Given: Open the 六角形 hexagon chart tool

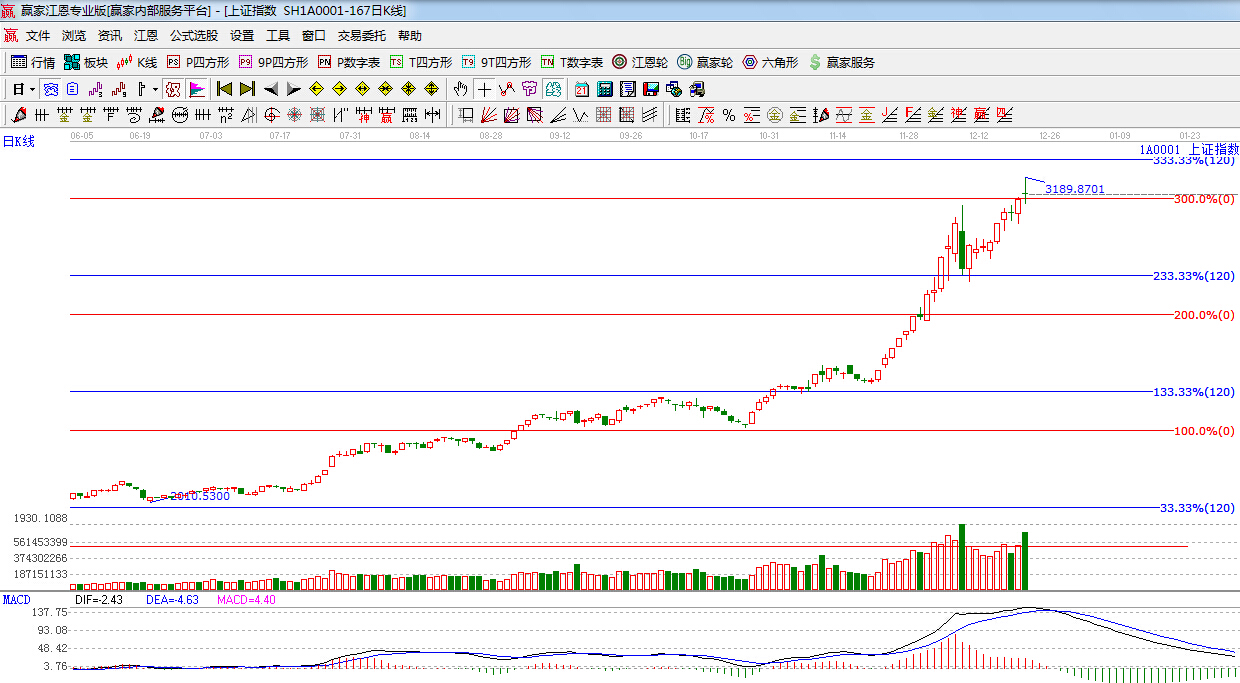Looking at the screenshot, I should coord(770,62).
